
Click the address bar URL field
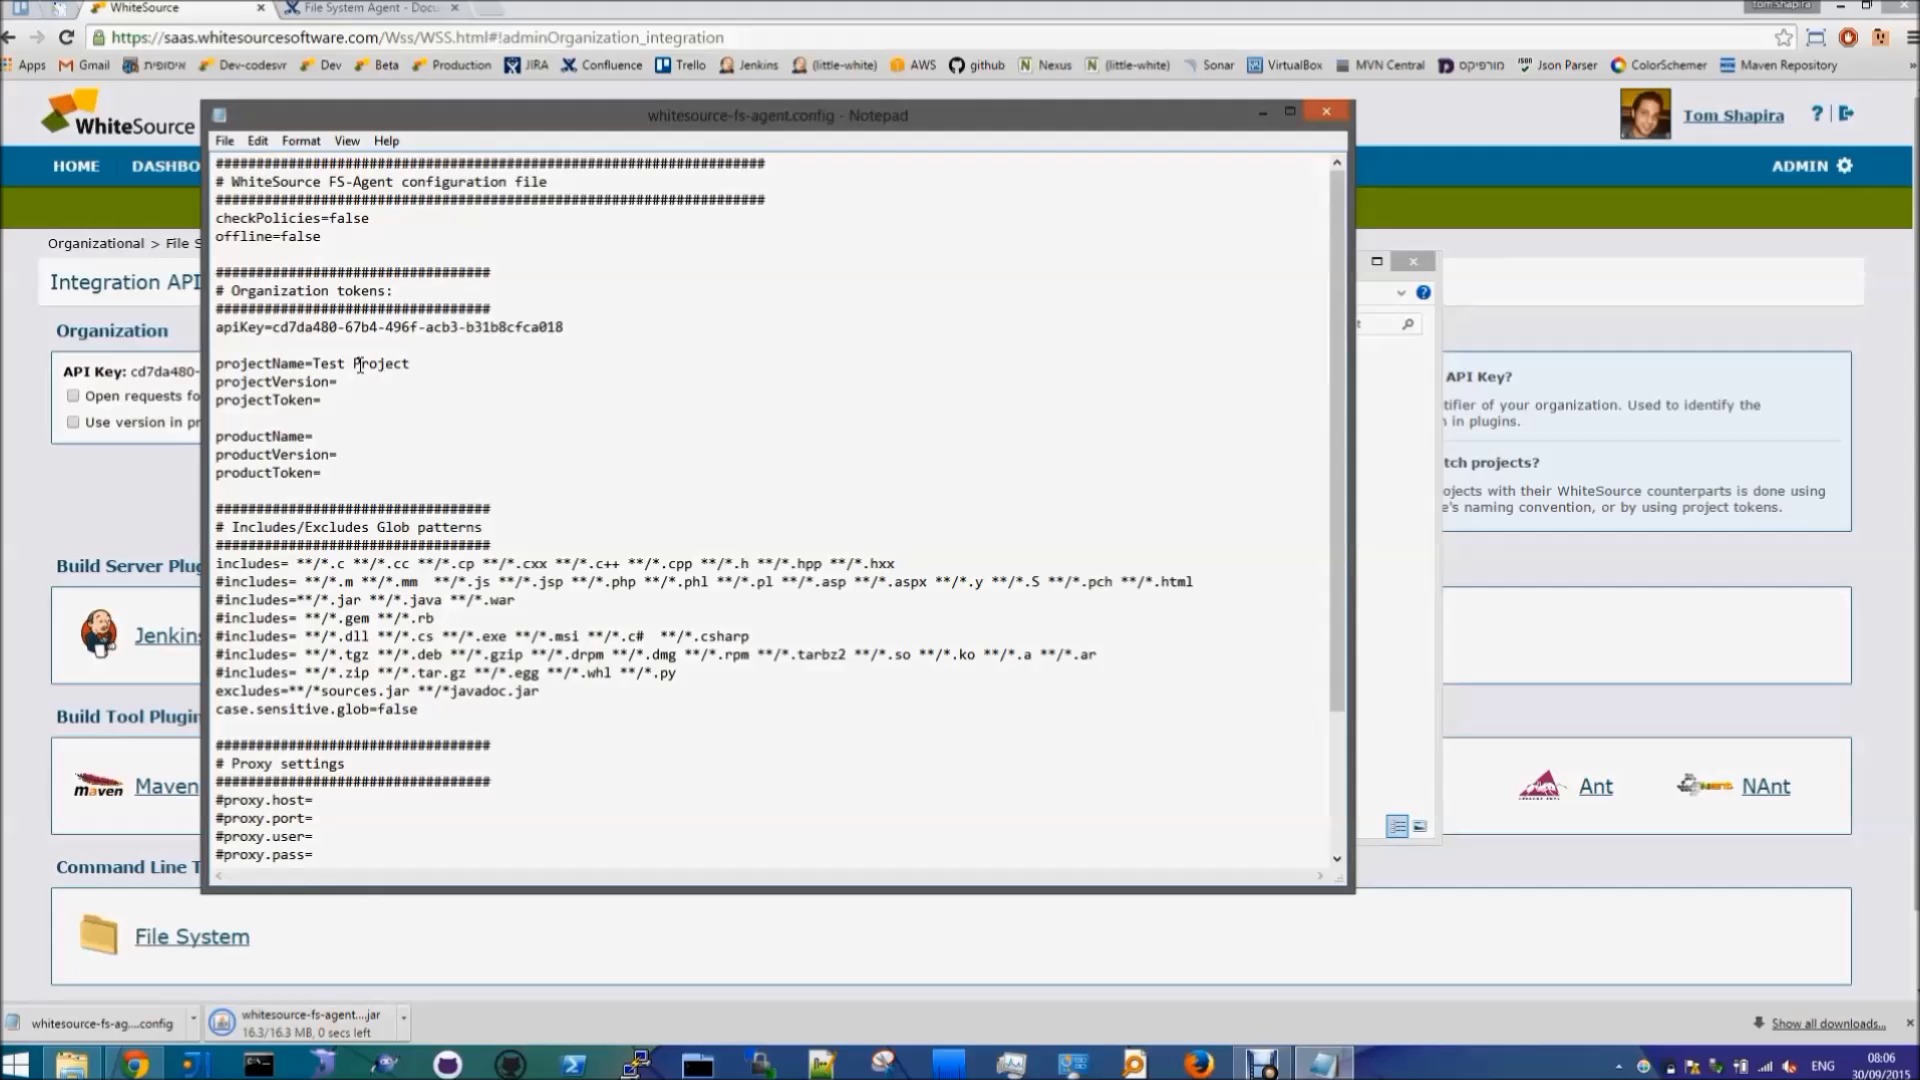pos(930,37)
